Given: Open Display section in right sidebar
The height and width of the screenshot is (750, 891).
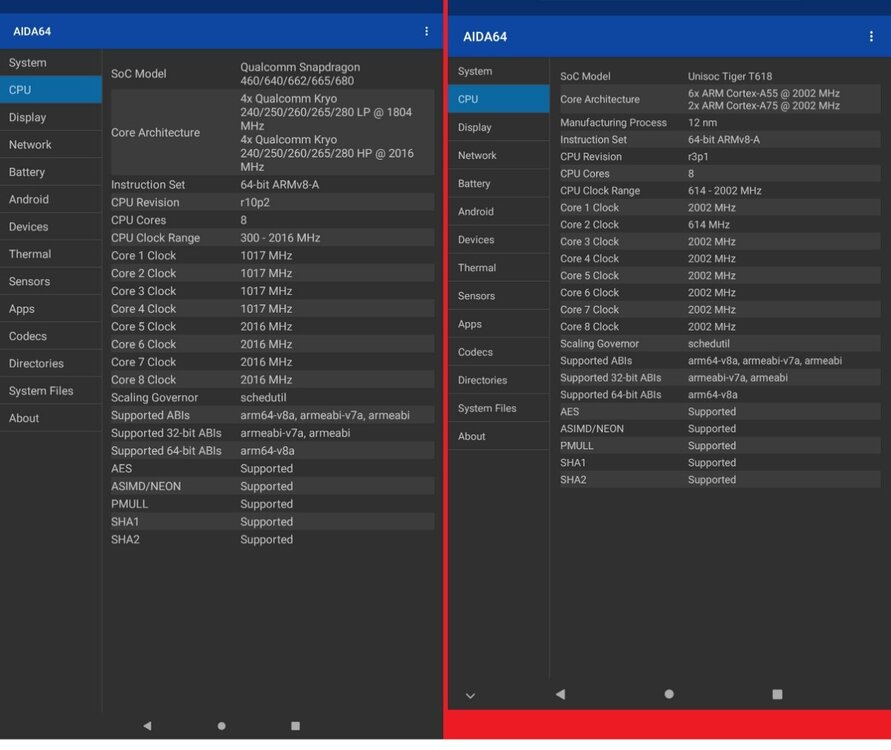Looking at the screenshot, I should click(x=498, y=127).
